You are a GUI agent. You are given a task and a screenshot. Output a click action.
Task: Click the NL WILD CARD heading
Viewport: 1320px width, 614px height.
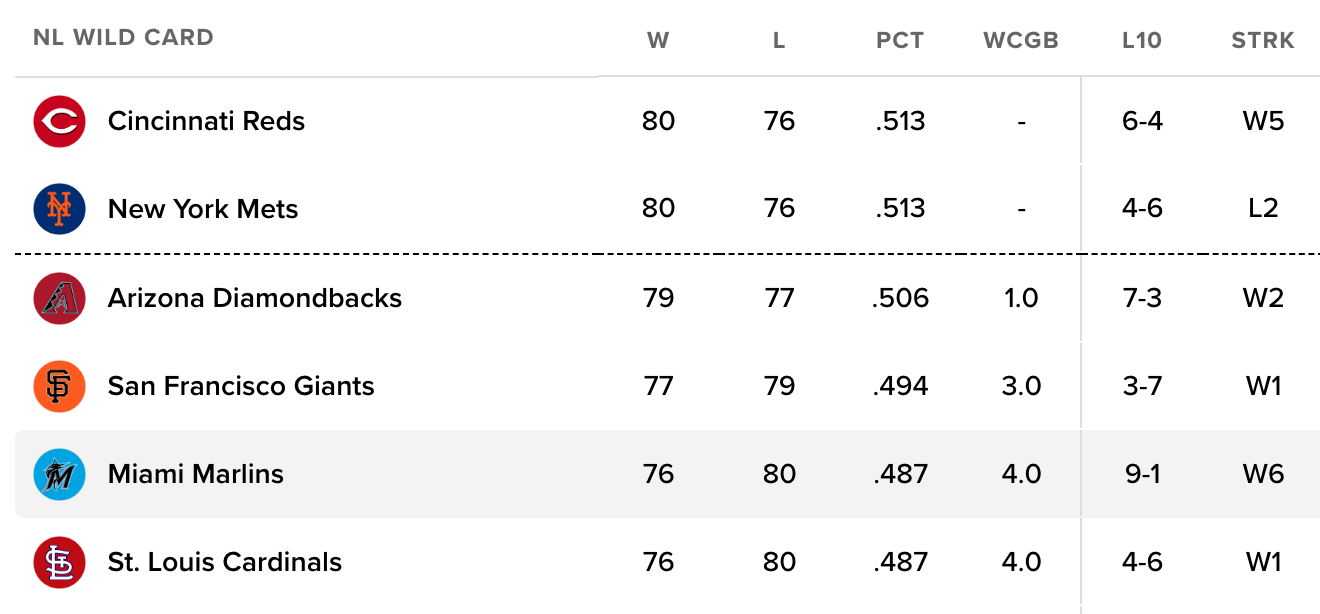click(x=123, y=38)
